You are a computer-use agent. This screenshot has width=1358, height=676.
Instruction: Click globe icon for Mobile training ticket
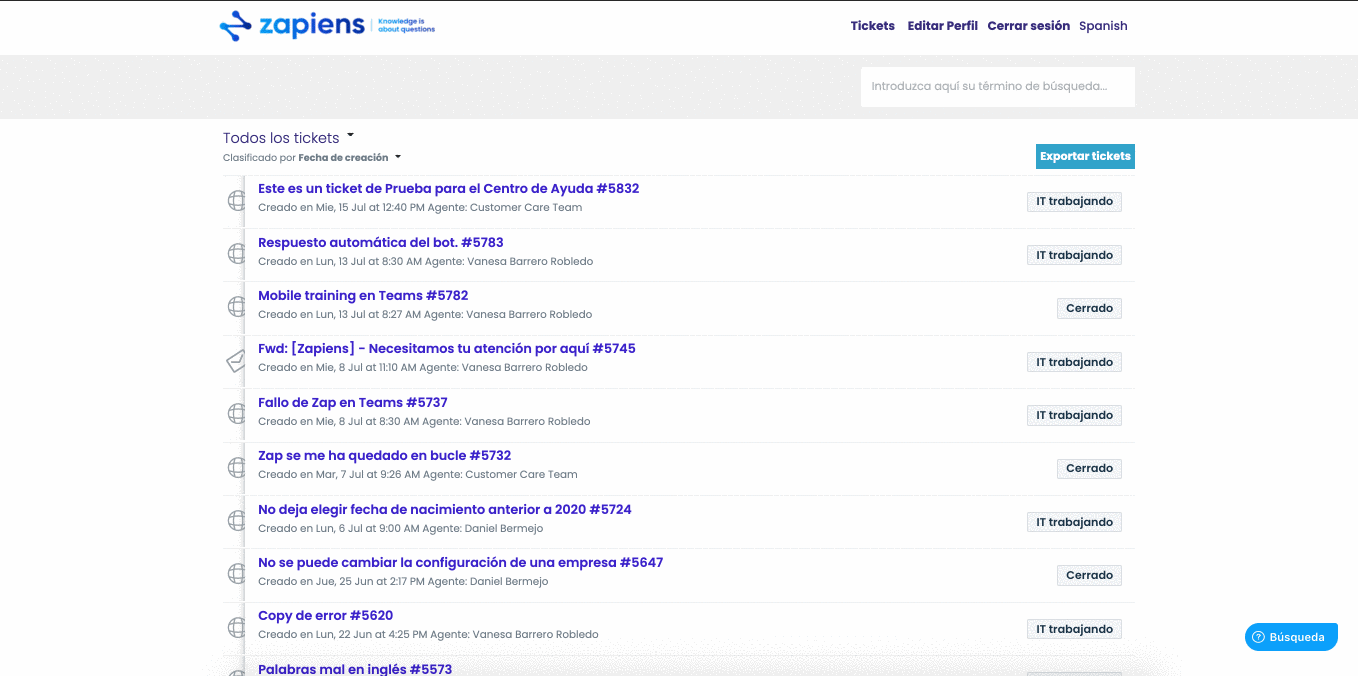[x=237, y=307]
